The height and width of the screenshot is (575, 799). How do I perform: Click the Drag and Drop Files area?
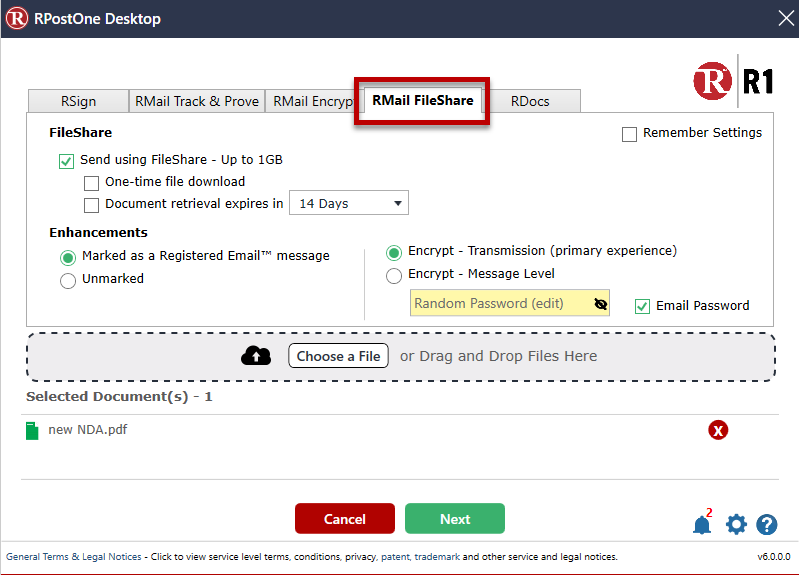(401, 357)
